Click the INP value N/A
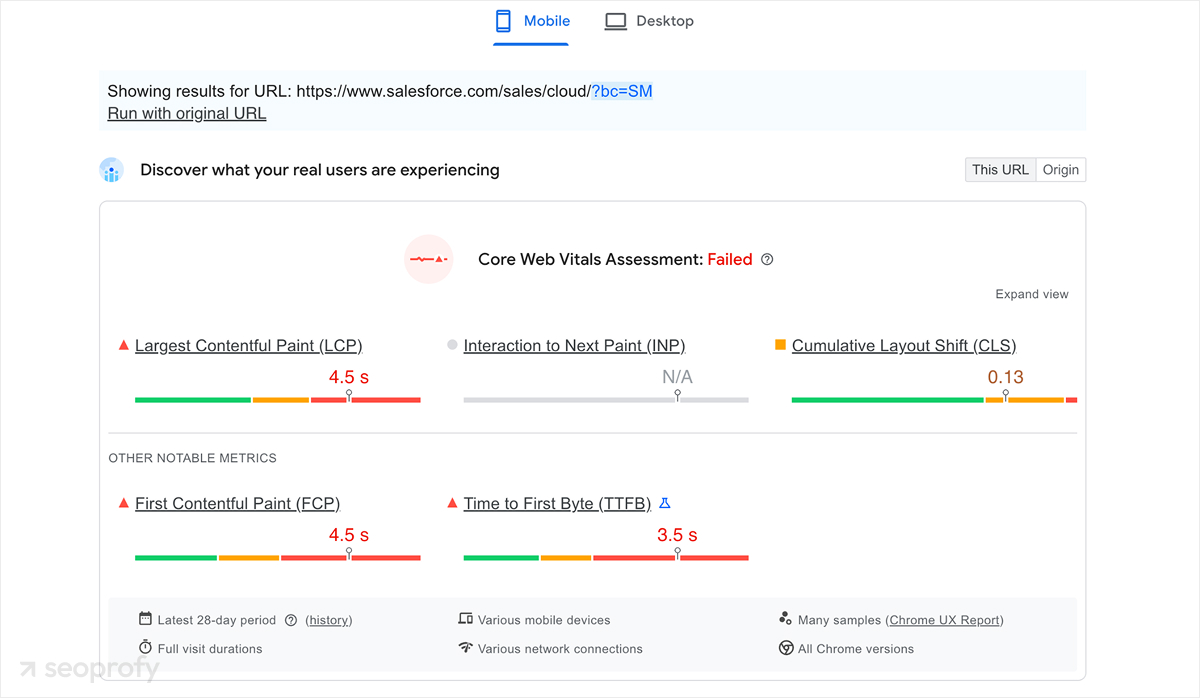Screen dimensions: 1200x698 click(x=677, y=377)
